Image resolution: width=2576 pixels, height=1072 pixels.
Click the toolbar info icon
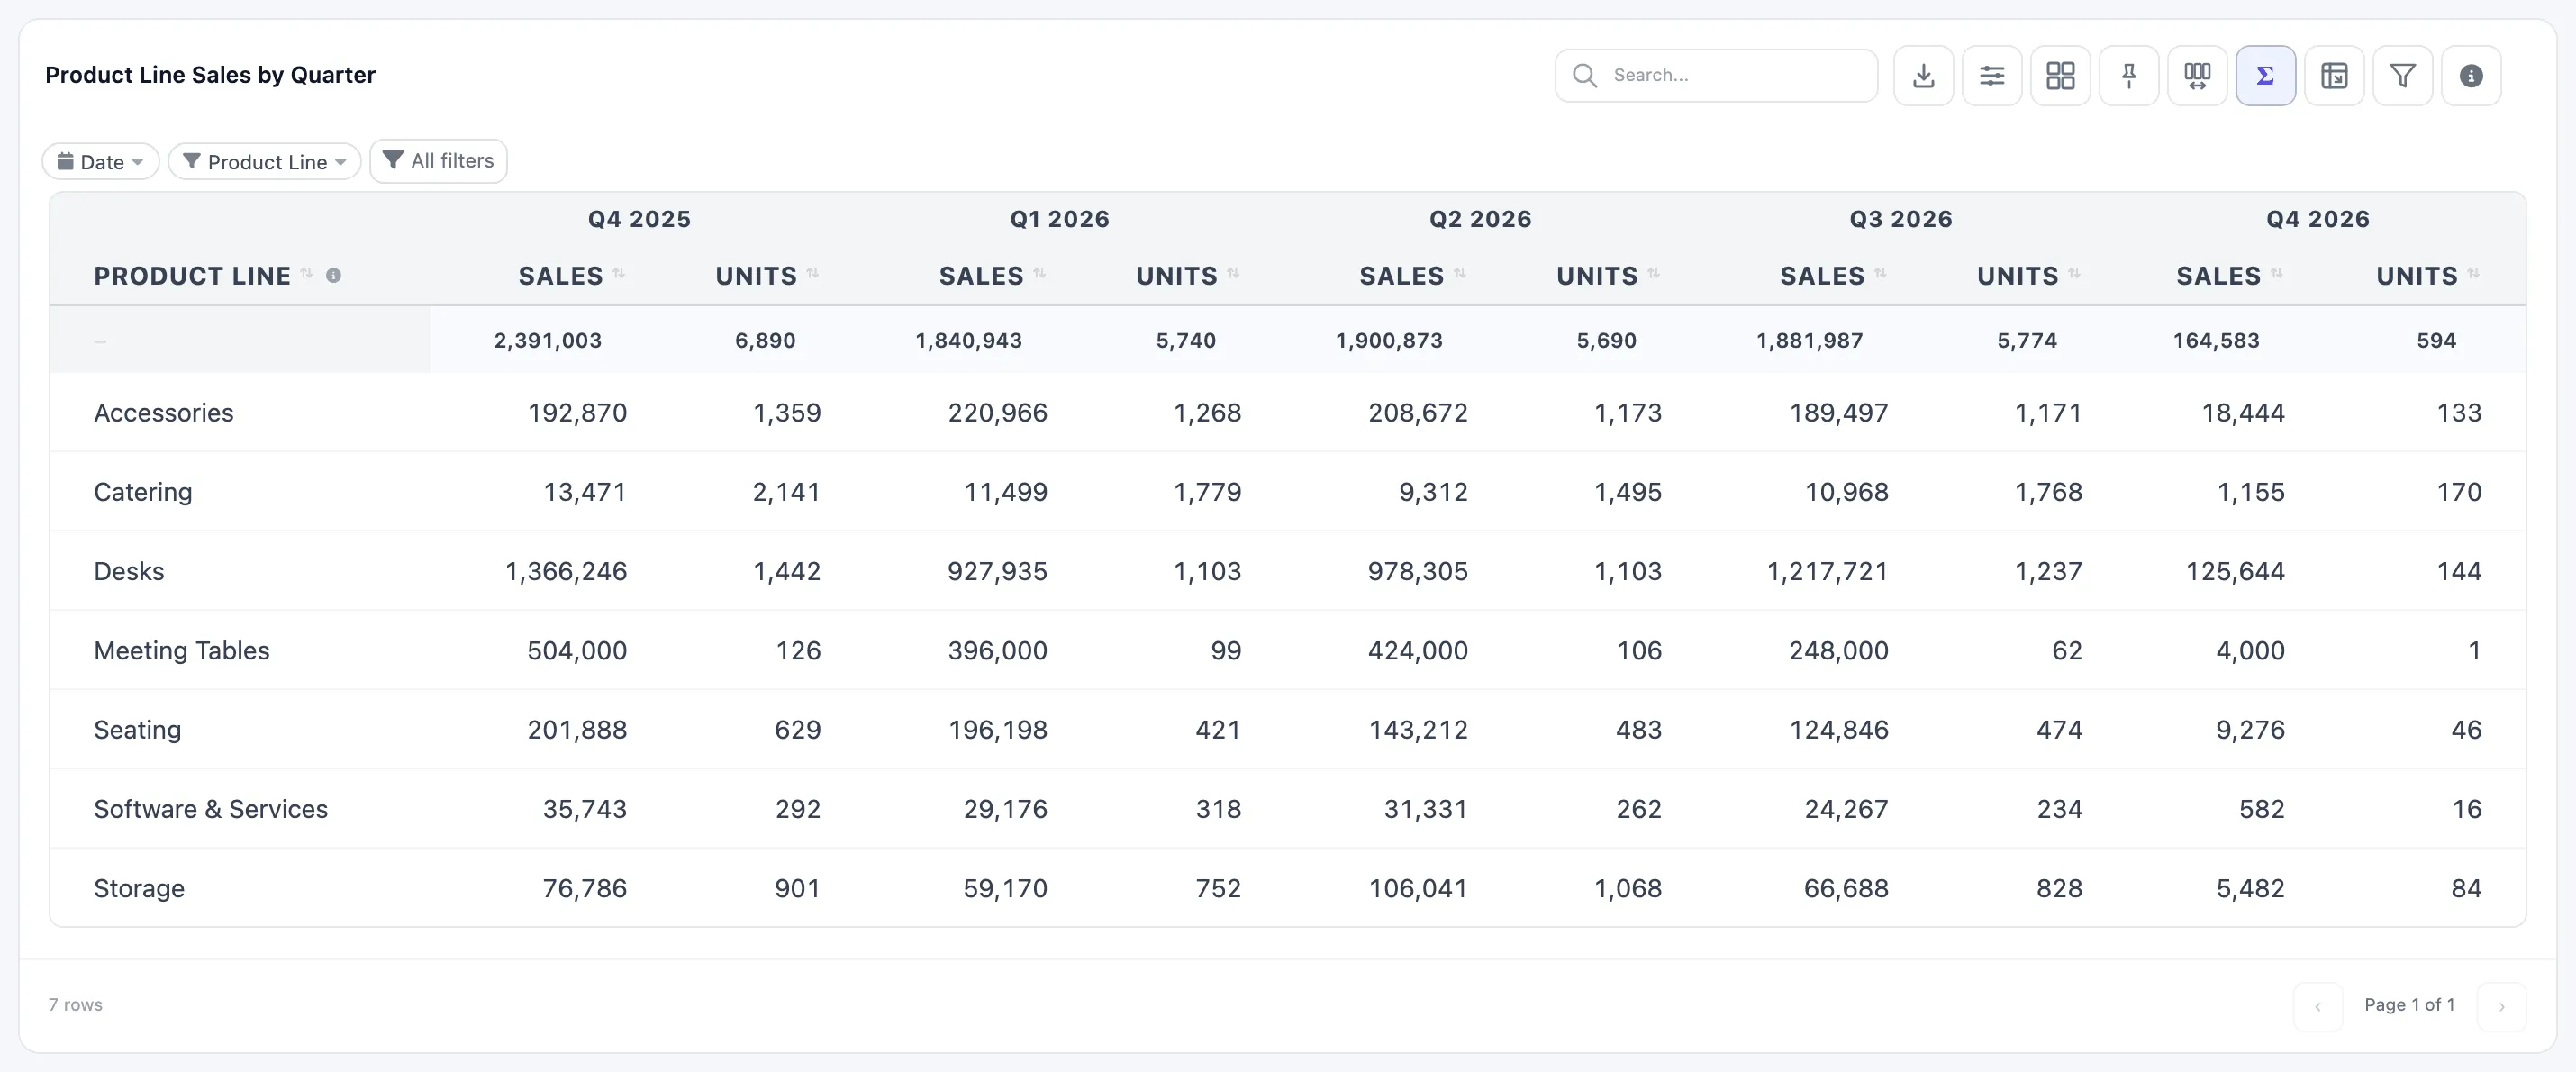point(2471,75)
